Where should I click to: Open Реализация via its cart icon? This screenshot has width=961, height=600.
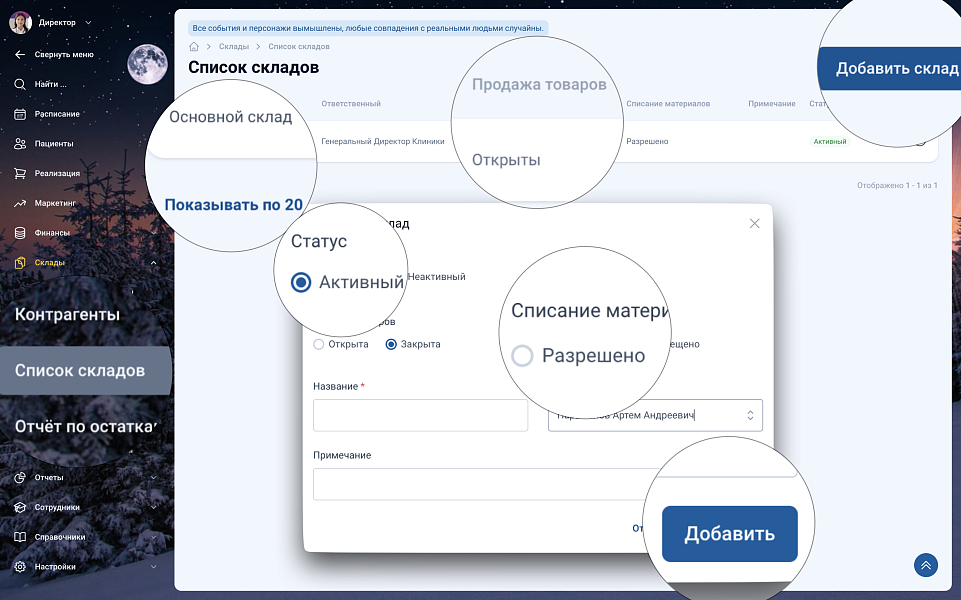20,174
